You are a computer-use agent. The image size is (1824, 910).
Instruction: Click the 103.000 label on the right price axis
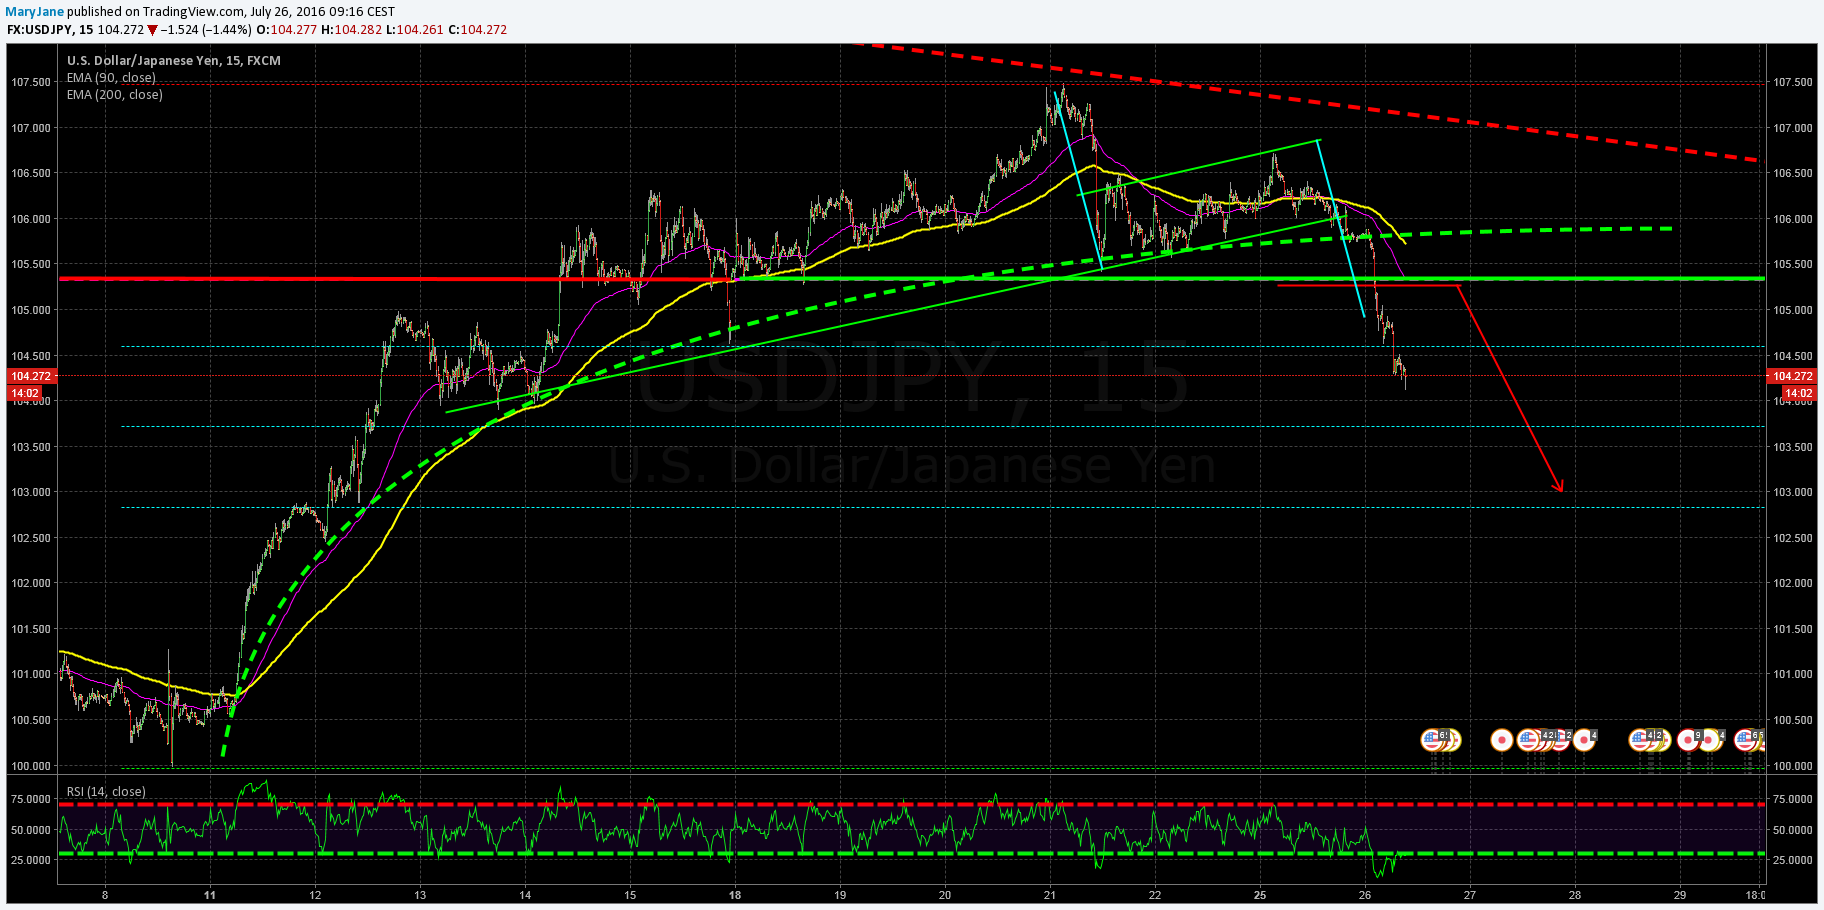click(1794, 492)
